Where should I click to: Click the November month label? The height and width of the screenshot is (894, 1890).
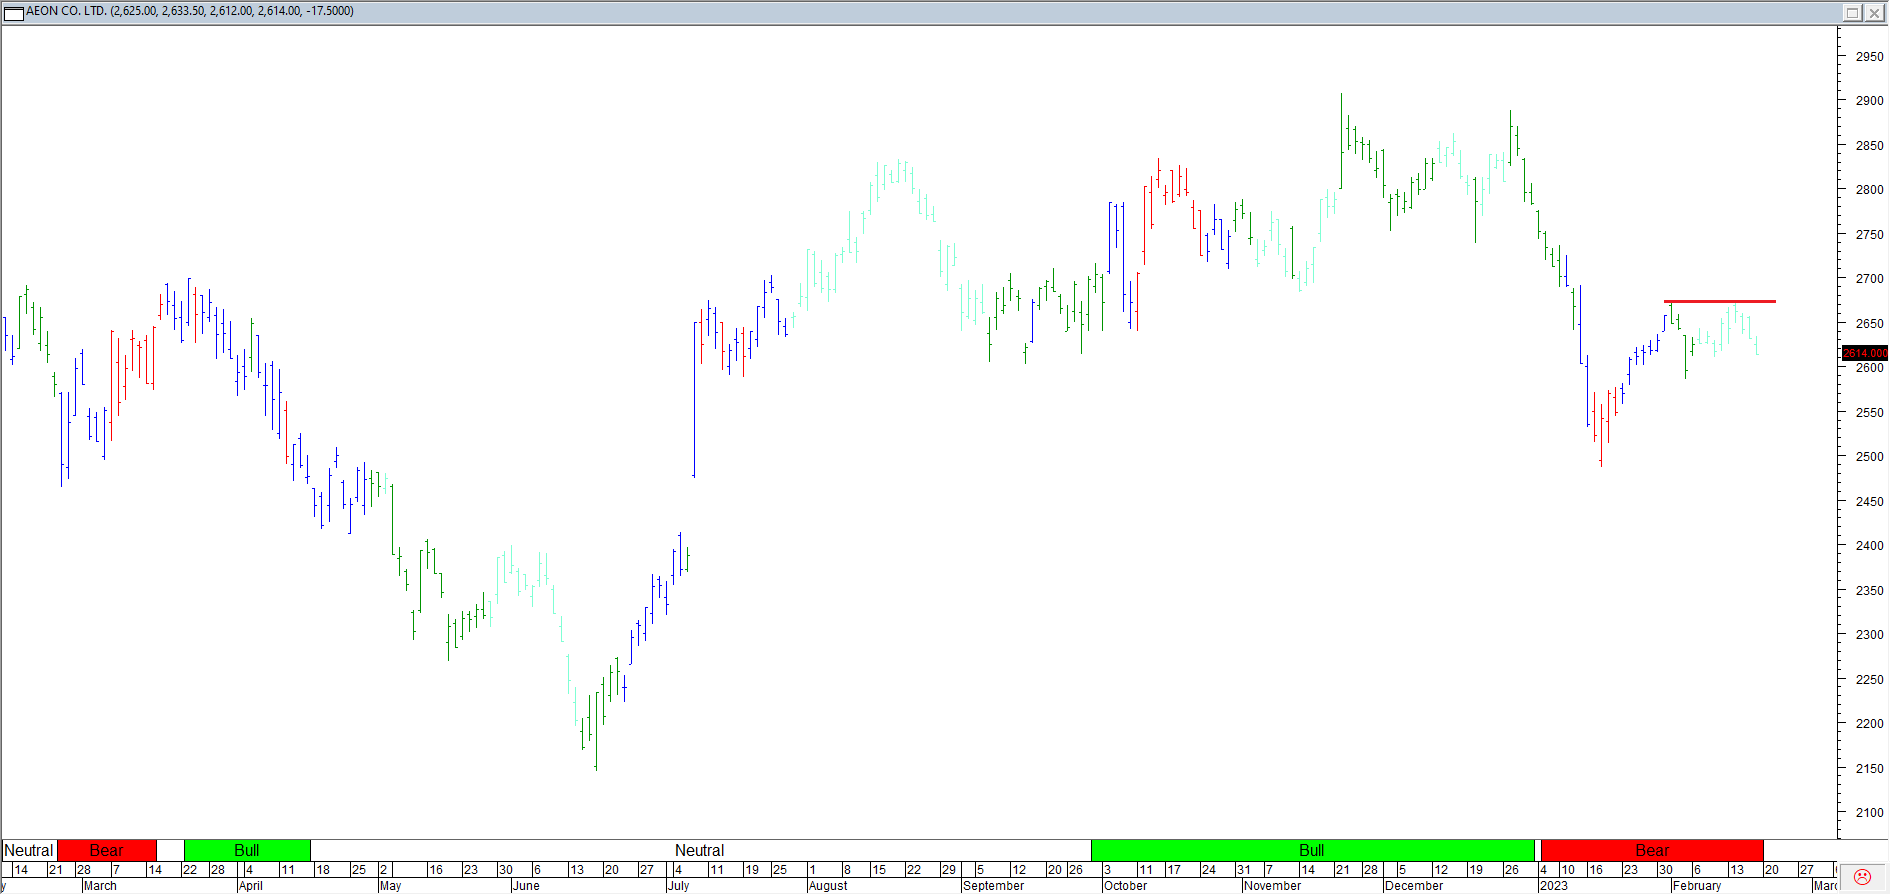click(1273, 886)
